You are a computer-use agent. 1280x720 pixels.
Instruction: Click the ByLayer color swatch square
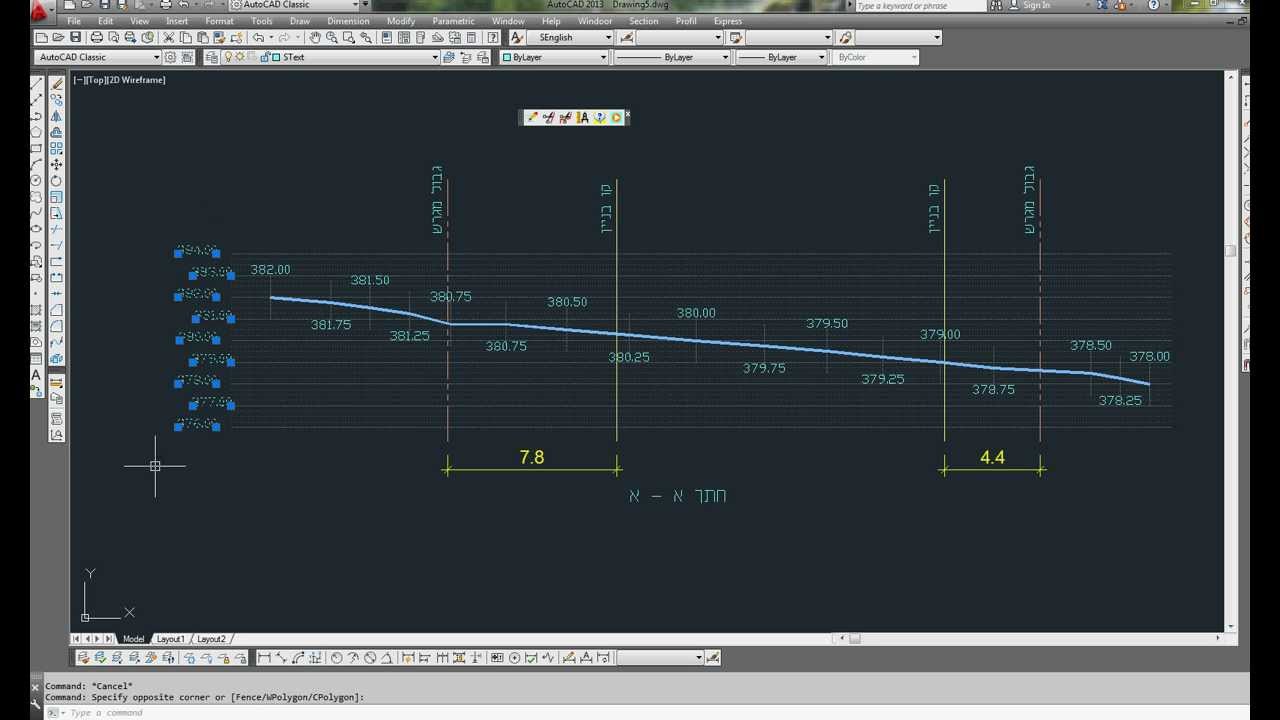coord(507,57)
